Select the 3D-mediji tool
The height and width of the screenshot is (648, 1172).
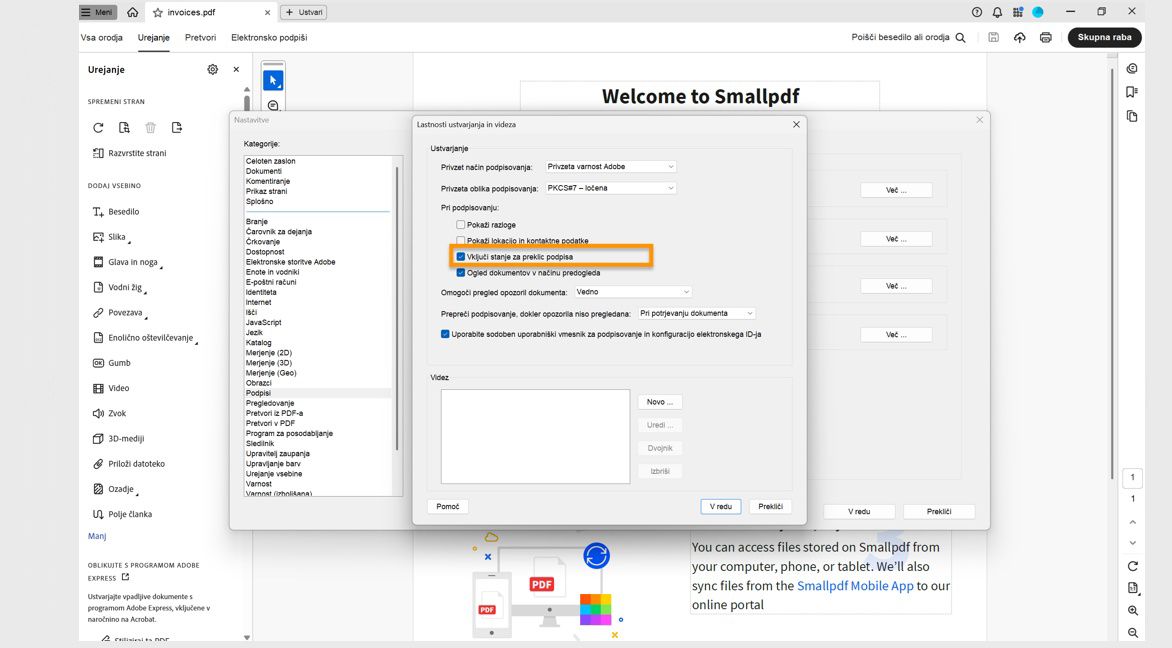coord(118,439)
